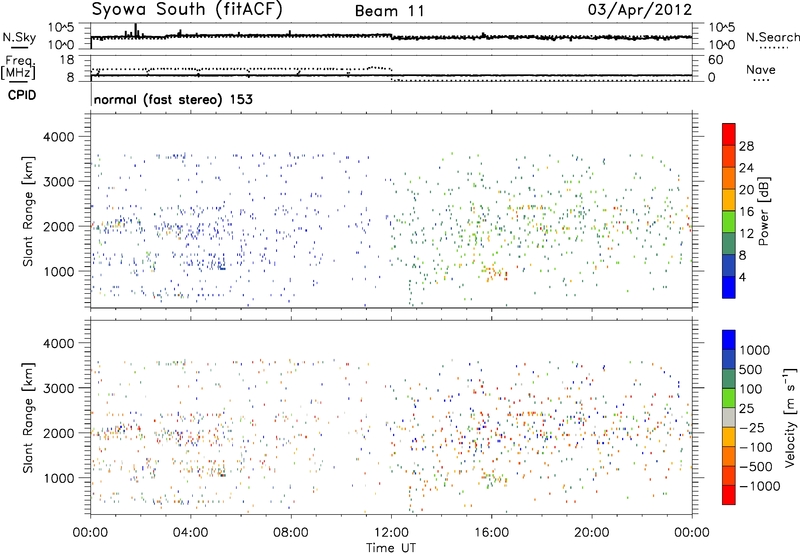The height and width of the screenshot is (554, 800).
Task: Click the 'Syowa South (fitACF)' title
Action: click(x=187, y=9)
